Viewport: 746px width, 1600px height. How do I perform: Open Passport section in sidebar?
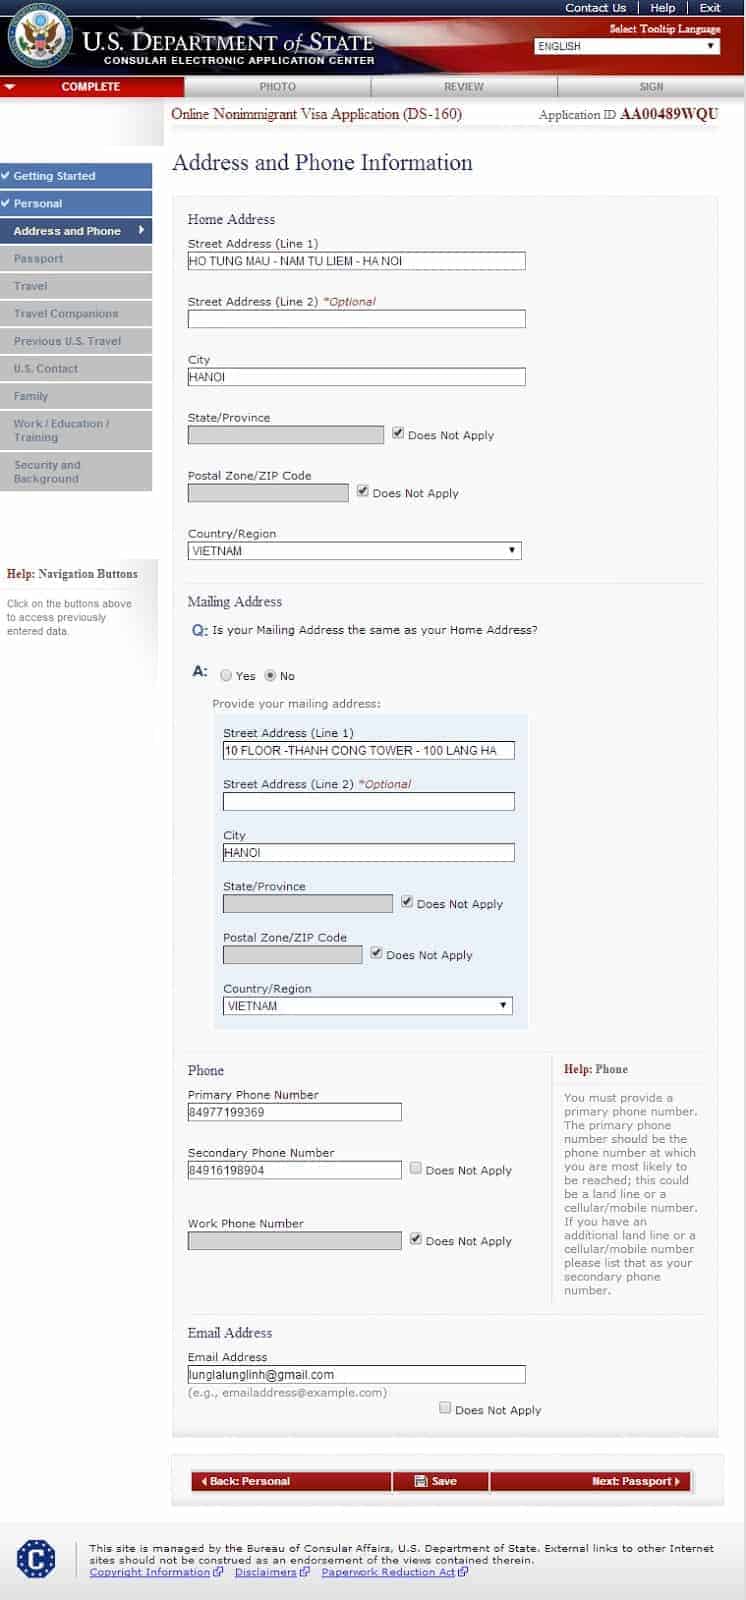click(76, 258)
